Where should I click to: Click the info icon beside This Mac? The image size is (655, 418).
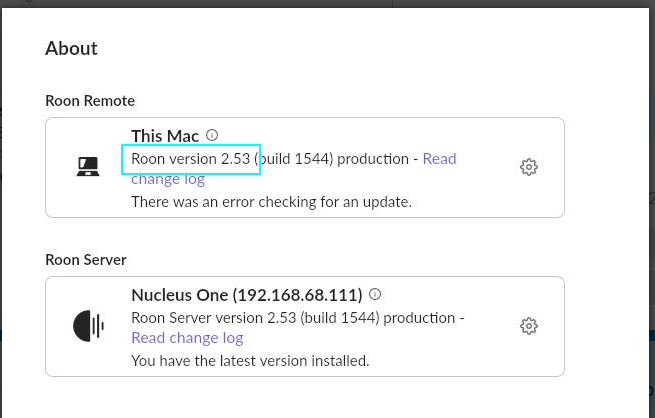[212, 135]
